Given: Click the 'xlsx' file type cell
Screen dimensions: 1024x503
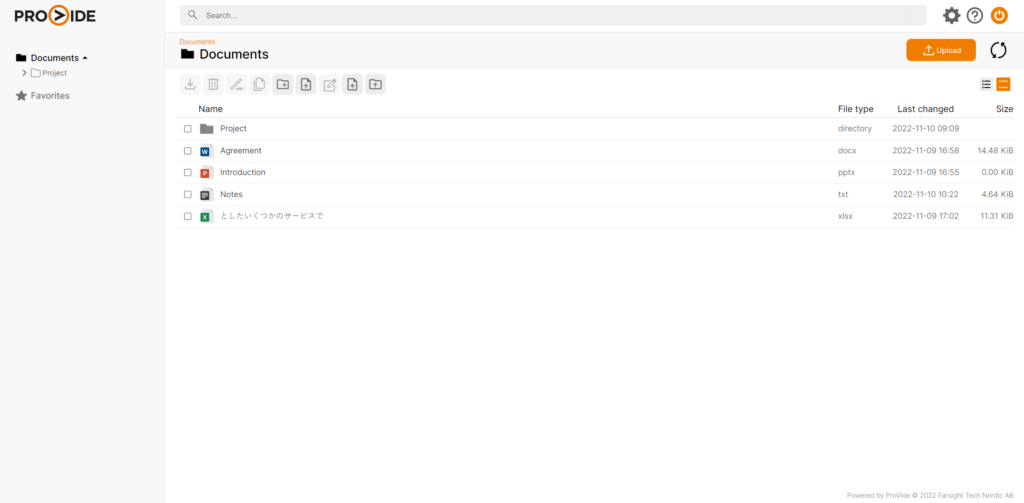Looking at the screenshot, I should click(845, 216).
